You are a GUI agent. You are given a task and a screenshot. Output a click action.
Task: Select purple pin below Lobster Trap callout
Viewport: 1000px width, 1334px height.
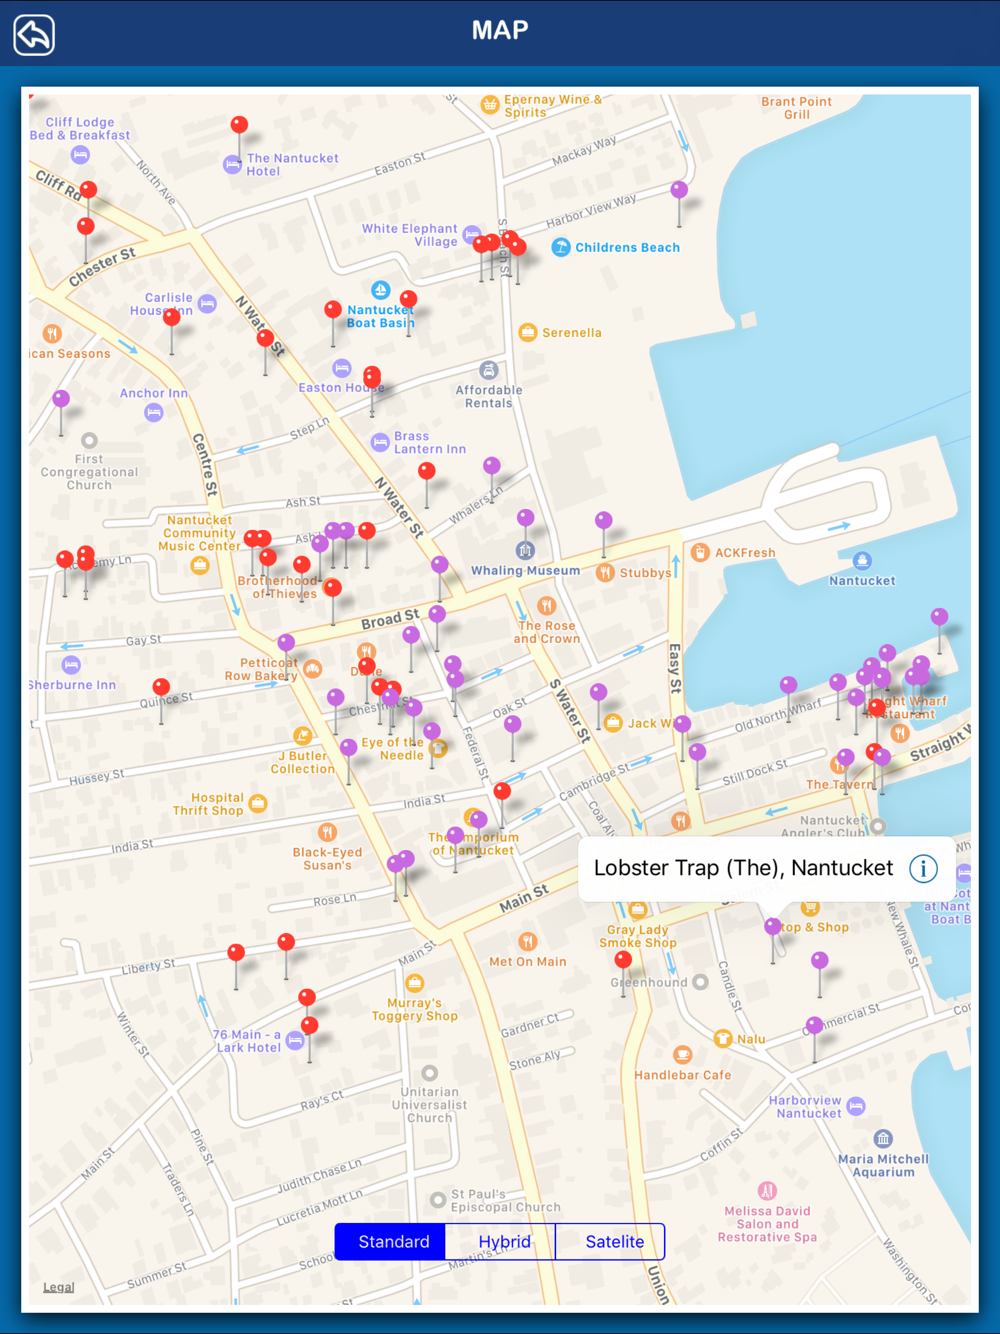773,928
